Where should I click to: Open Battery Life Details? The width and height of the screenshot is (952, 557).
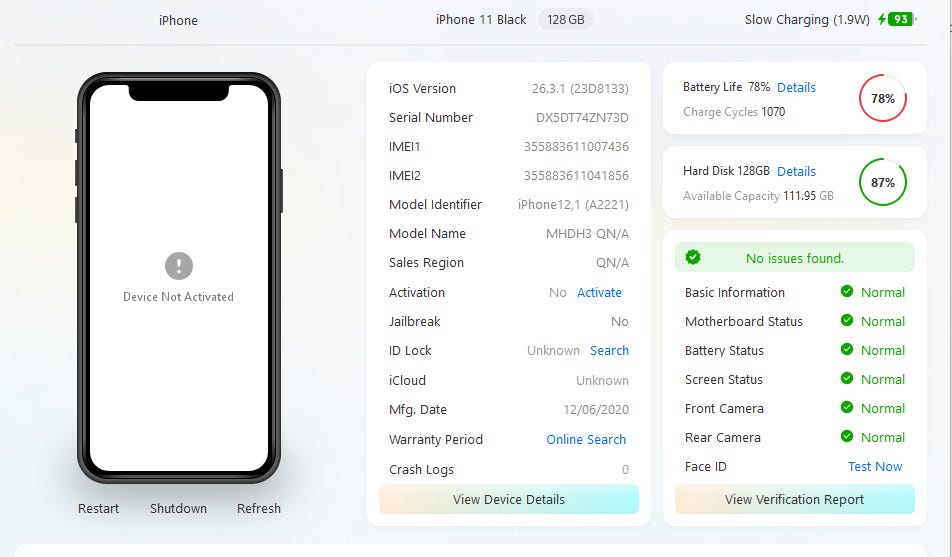[x=797, y=87]
